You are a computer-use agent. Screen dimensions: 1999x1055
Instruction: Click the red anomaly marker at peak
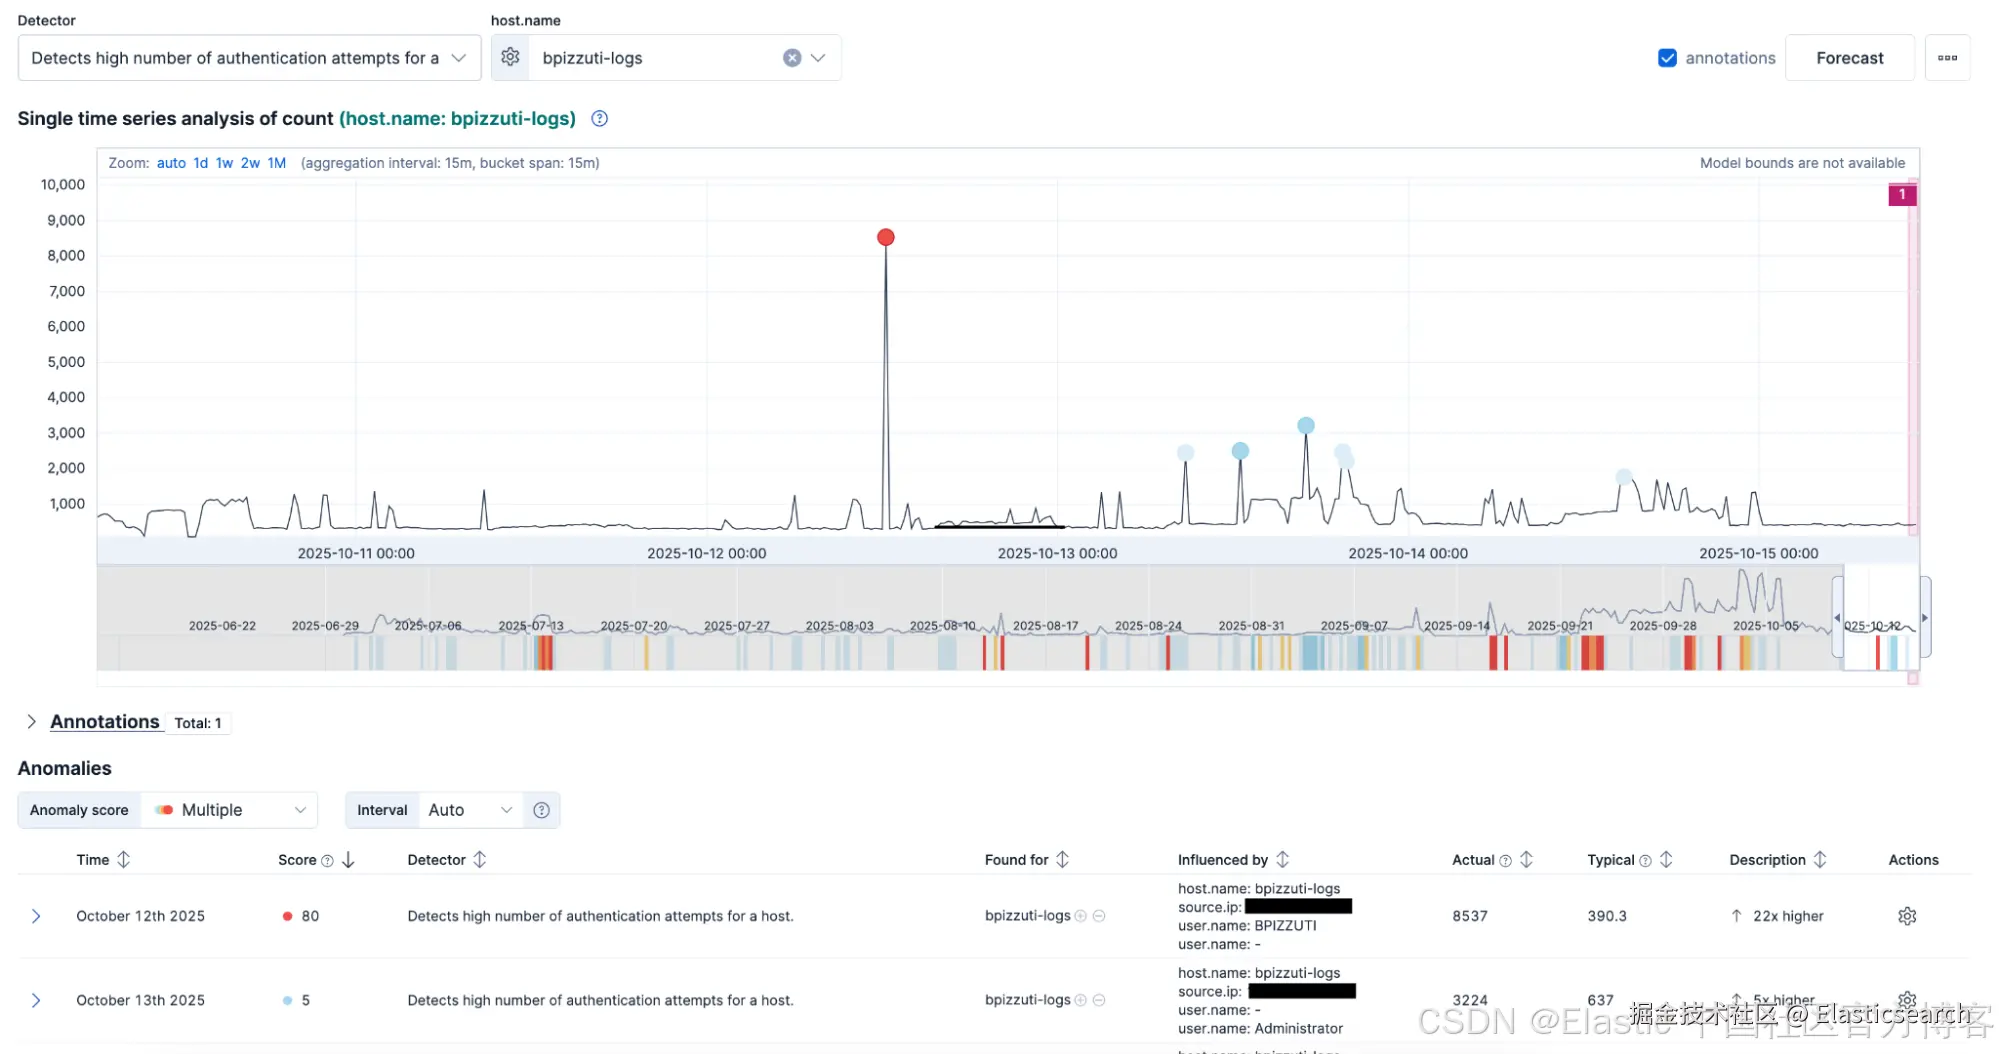(x=885, y=237)
